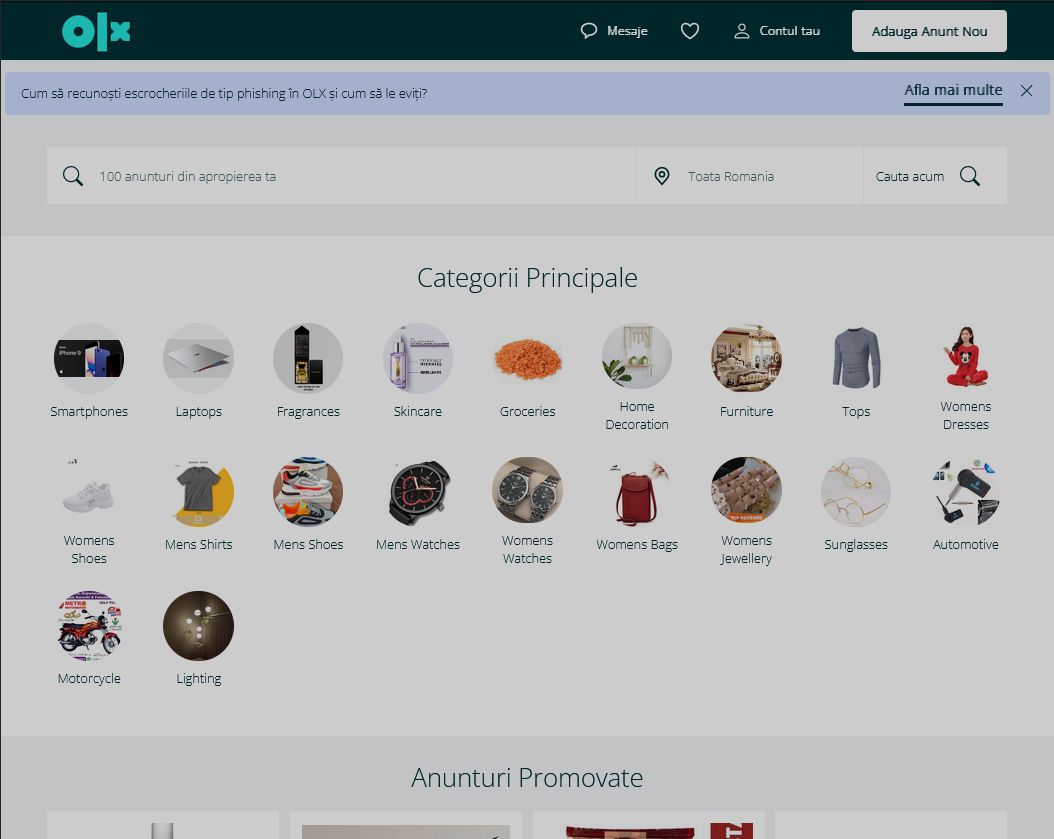Open the Lighting category
1054x839 pixels.
(x=198, y=626)
